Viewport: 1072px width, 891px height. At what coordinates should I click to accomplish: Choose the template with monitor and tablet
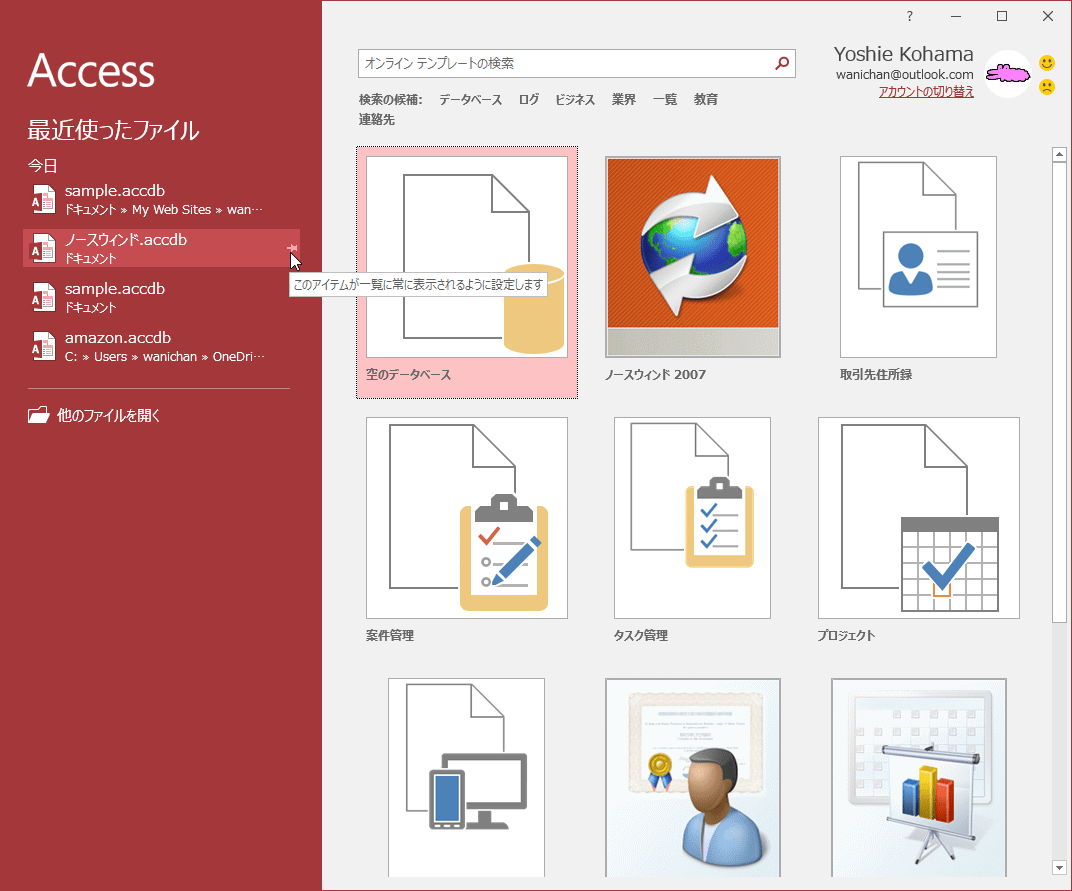(x=466, y=777)
